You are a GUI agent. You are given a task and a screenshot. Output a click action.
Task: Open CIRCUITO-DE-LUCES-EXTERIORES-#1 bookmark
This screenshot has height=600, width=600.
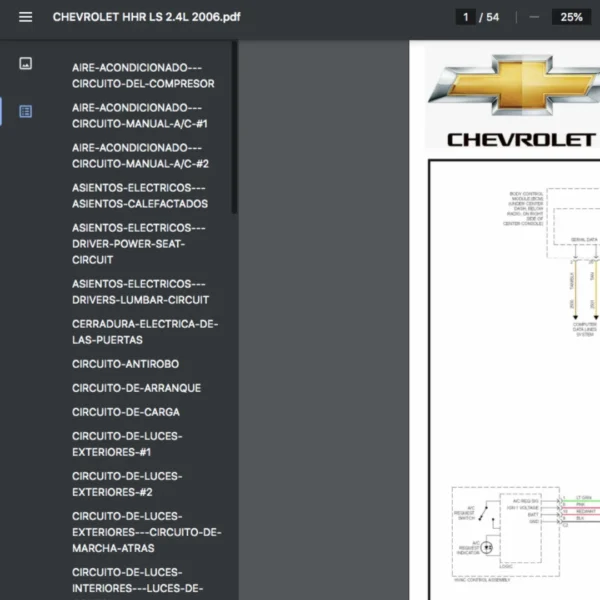coord(127,444)
